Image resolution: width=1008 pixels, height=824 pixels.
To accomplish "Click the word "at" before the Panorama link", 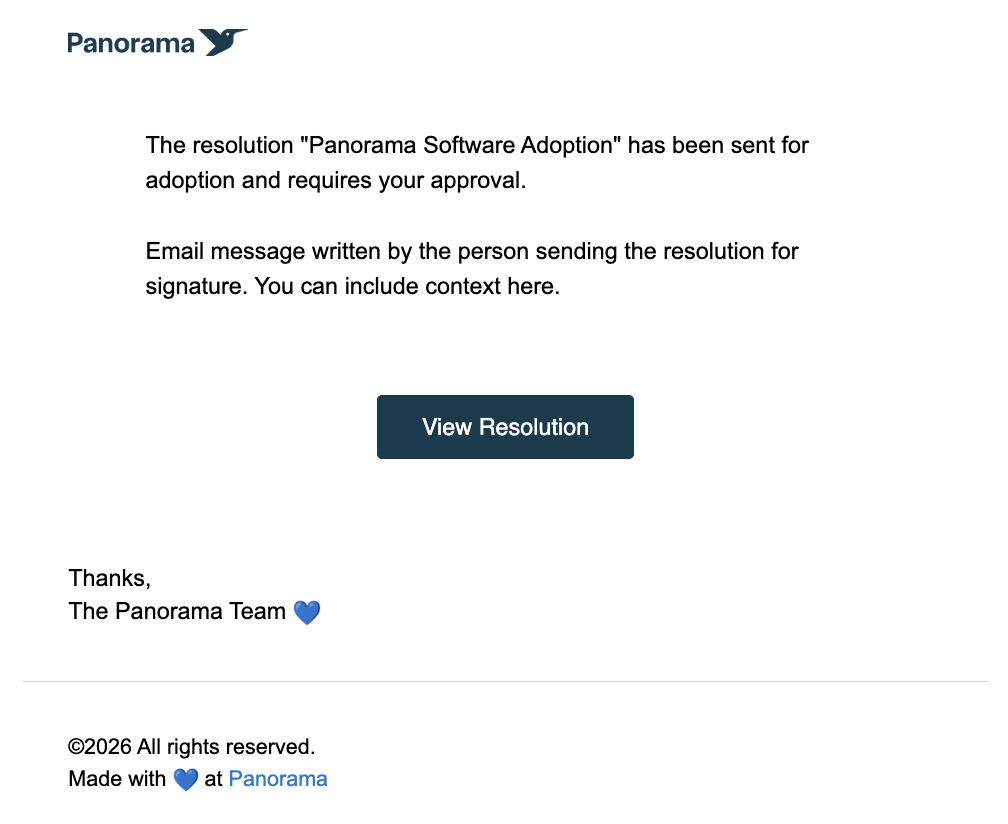I will 213,778.
